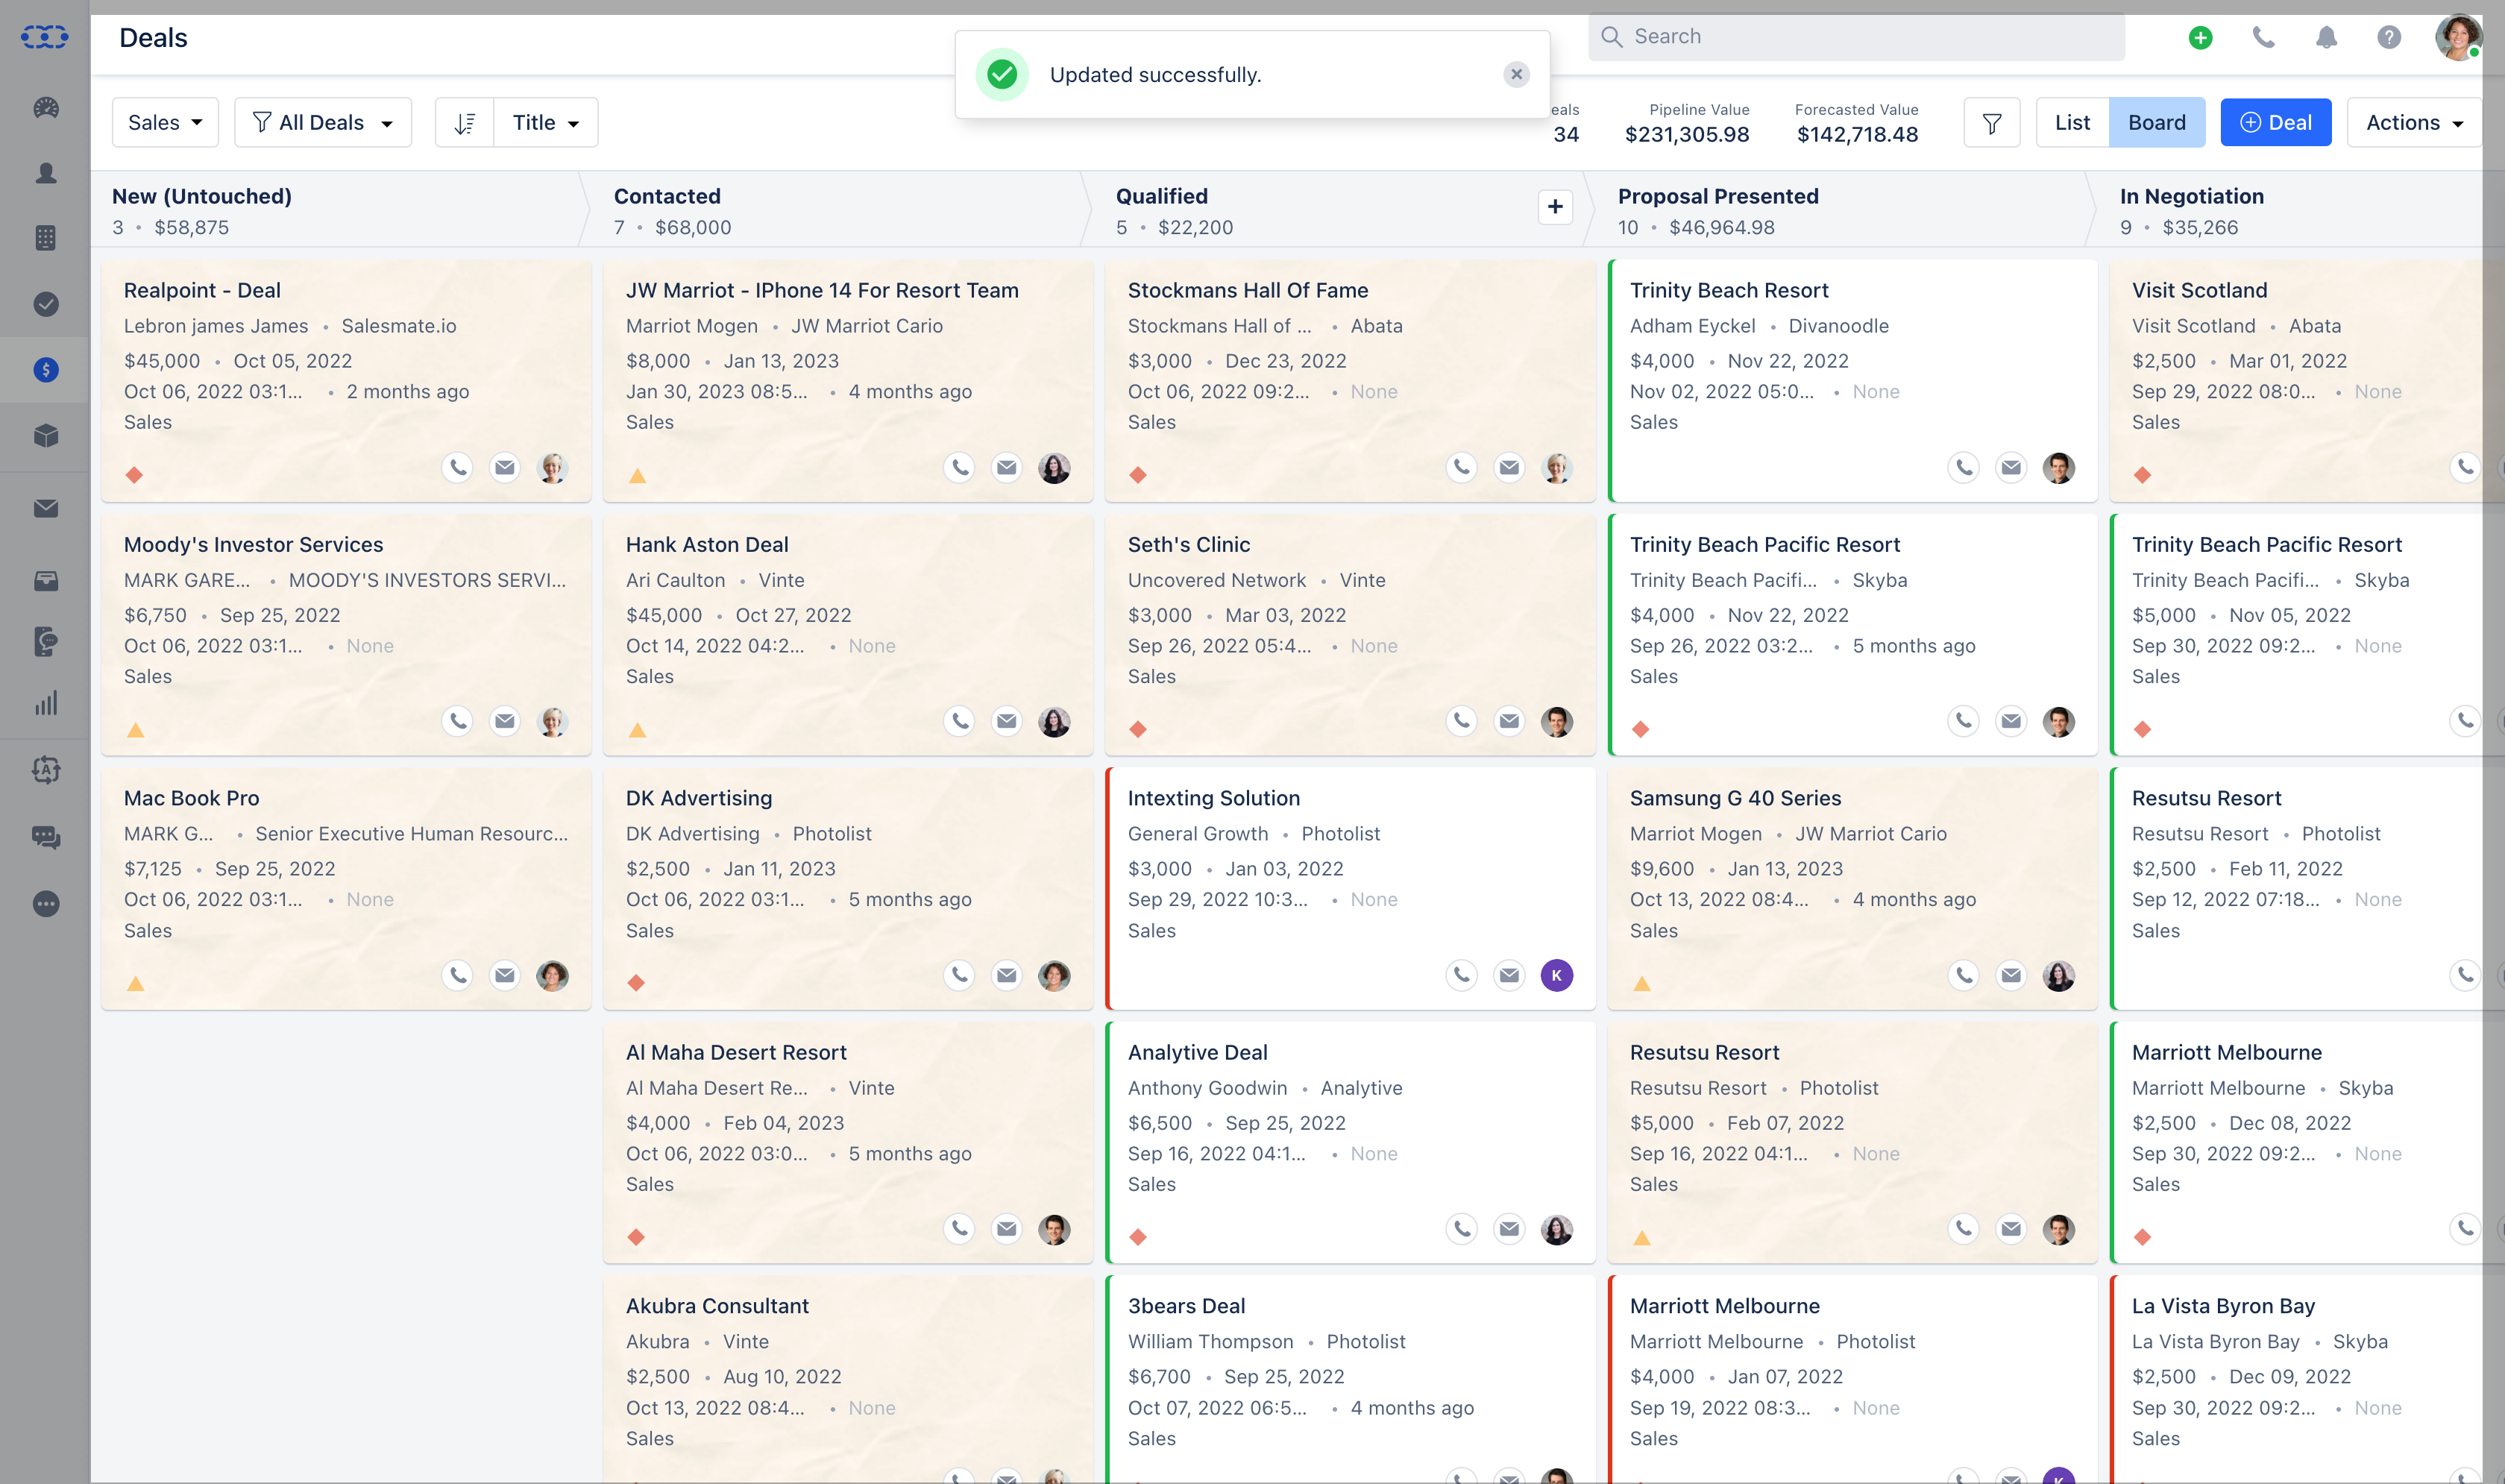Open the reports bar chart sidebar icon
The width and height of the screenshot is (2505, 1484).
tap(46, 703)
